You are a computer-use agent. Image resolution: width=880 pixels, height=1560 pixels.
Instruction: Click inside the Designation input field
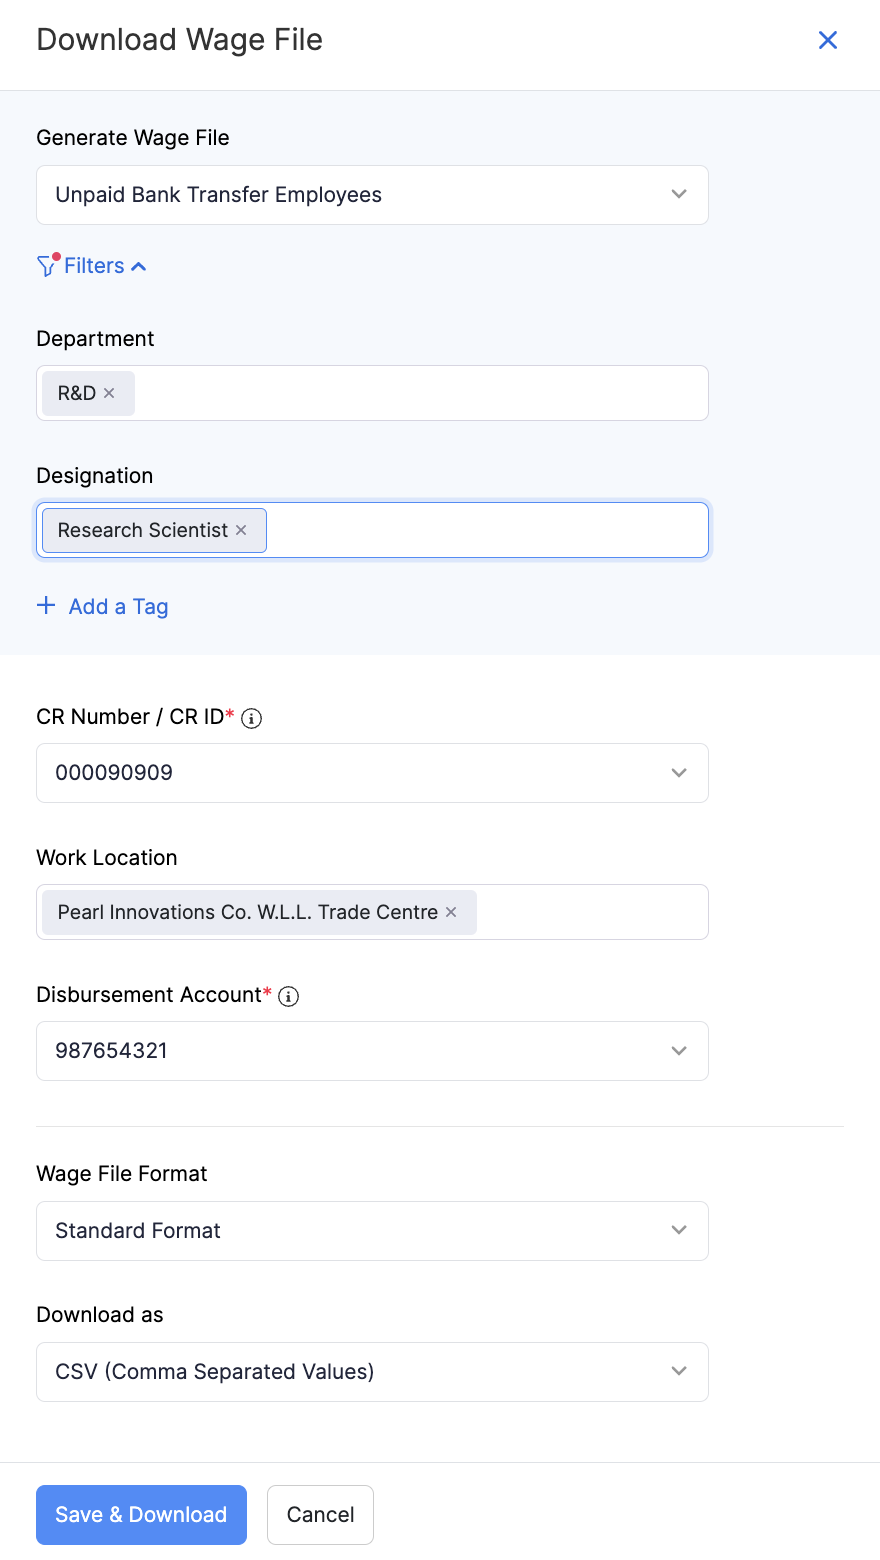pos(480,530)
